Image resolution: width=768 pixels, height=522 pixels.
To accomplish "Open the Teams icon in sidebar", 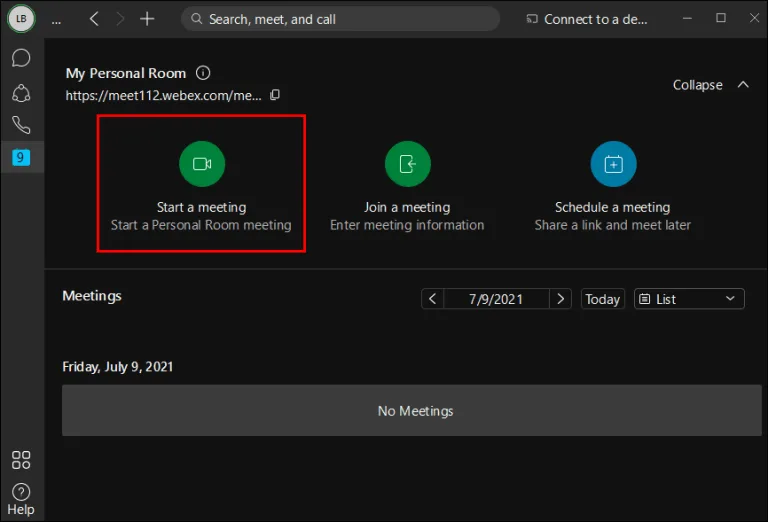I will [21, 93].
